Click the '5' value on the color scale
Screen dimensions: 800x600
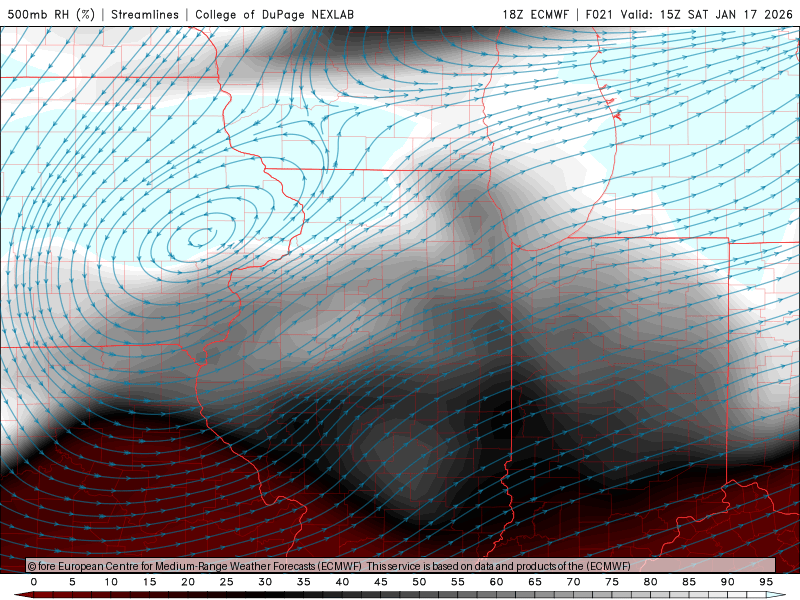pyautogui.click(x=72, y=582)
